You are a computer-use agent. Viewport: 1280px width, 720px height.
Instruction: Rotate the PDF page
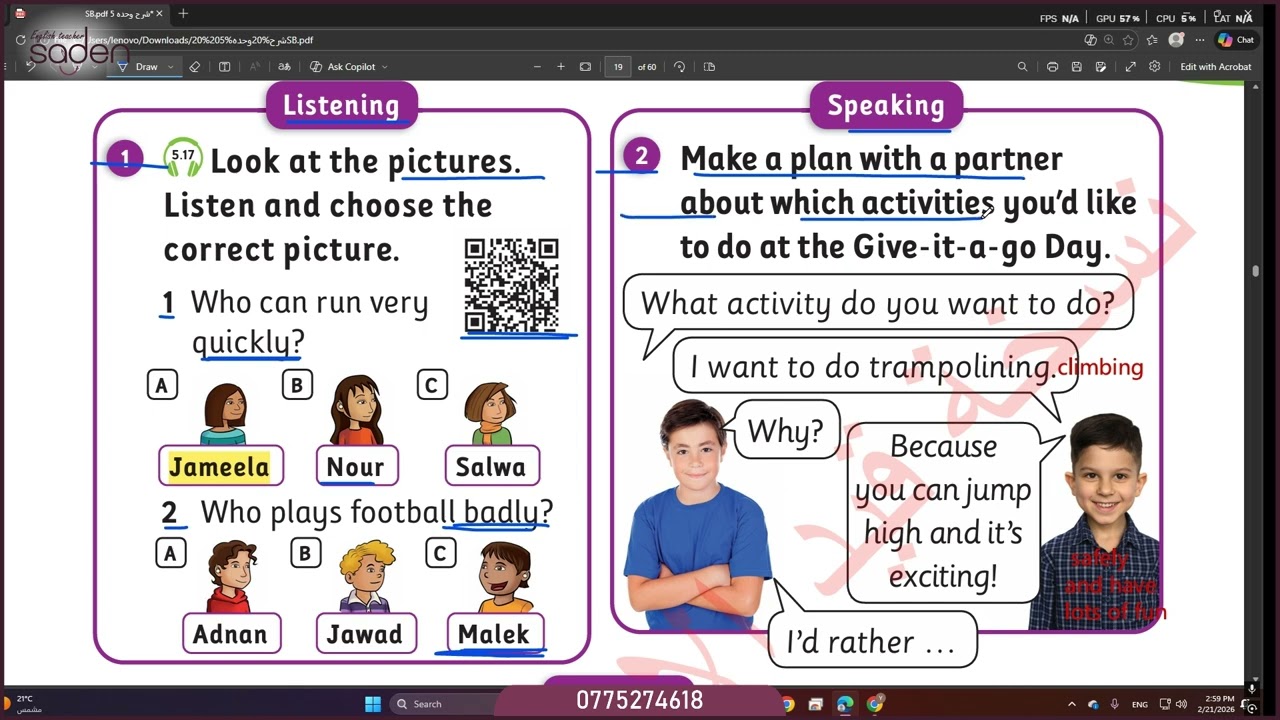(680, 67)
